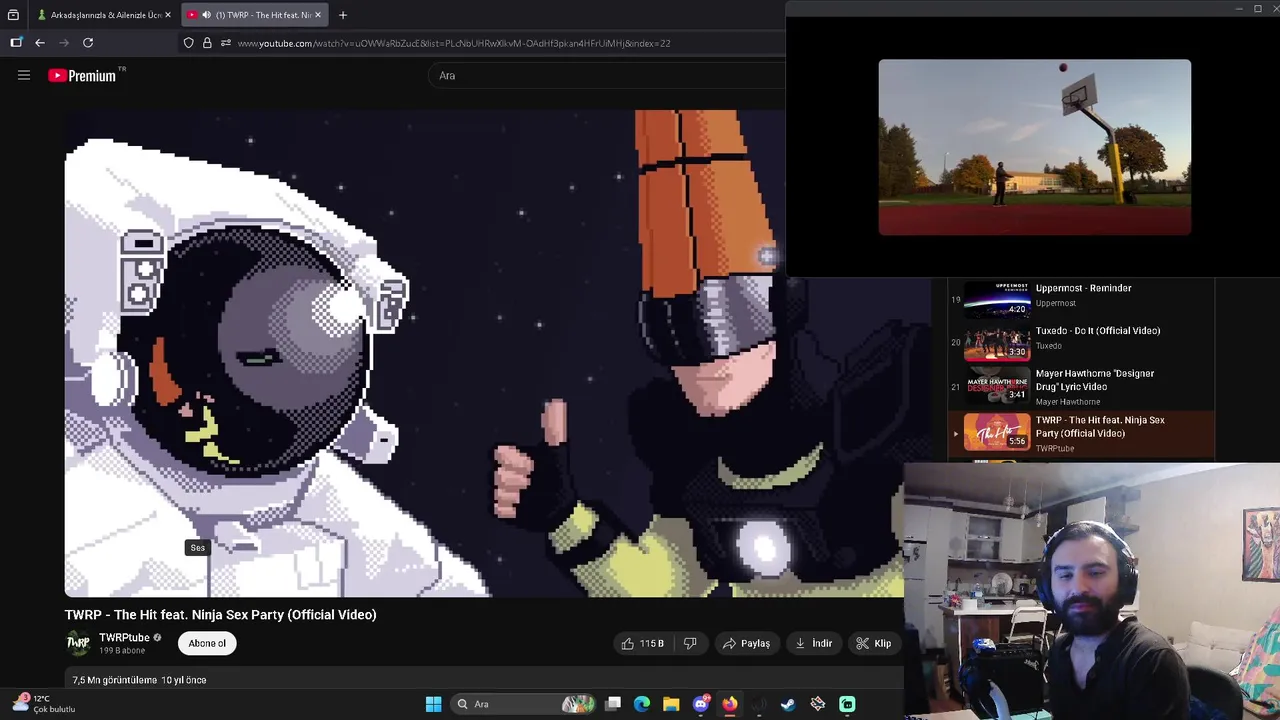
Task: Open Task View from taskbar
Action: (613, 704)
